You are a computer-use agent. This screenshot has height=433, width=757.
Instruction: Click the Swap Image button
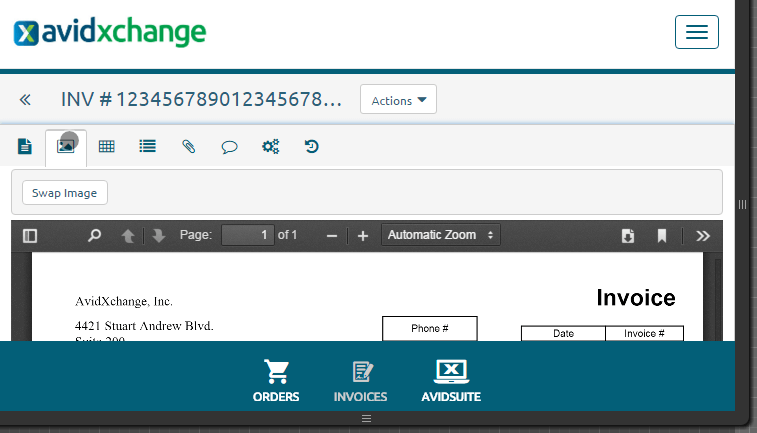pyautogui.click(x=65, y=193)
